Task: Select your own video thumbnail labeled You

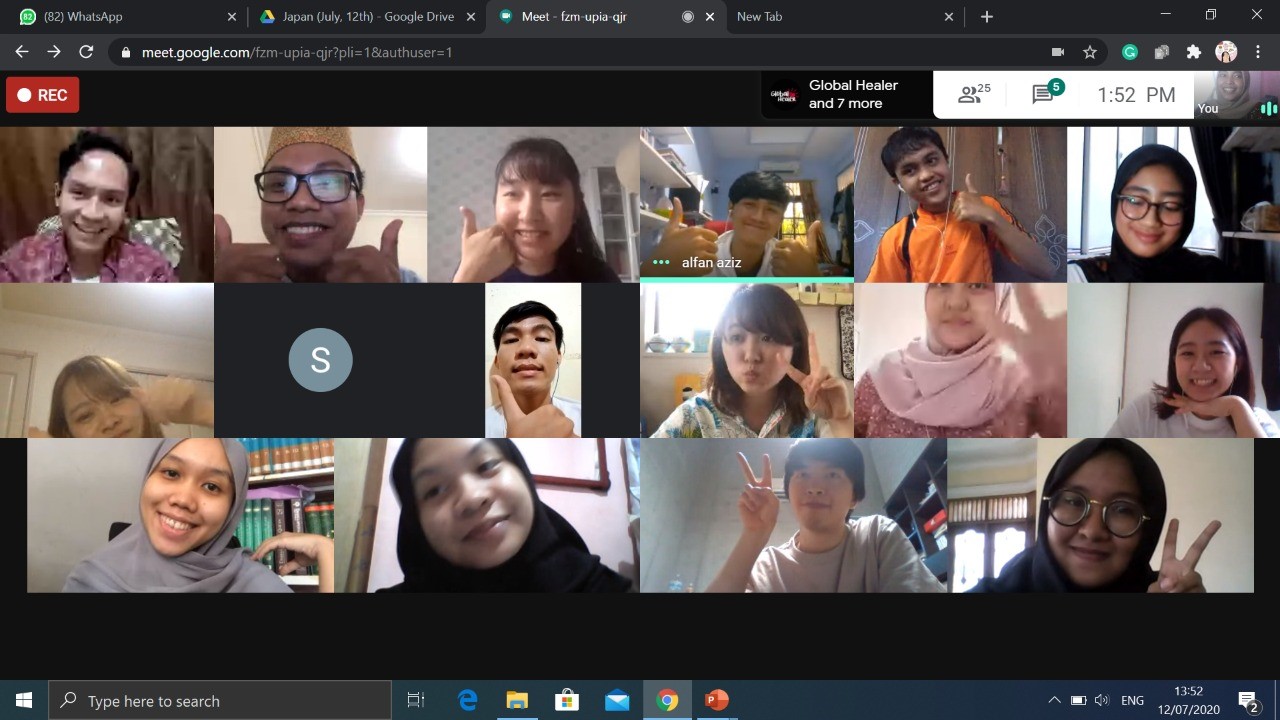Action: [1237, 95]
